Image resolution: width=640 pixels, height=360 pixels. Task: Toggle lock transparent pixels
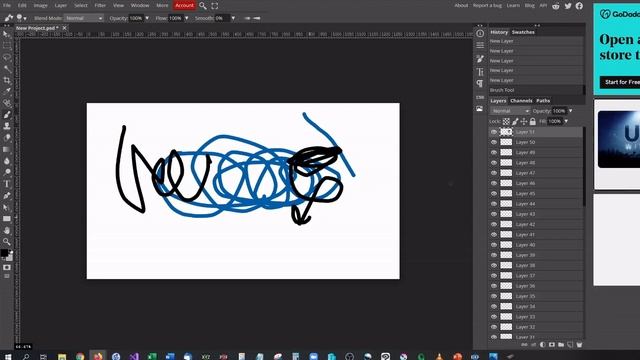point(506,122)
